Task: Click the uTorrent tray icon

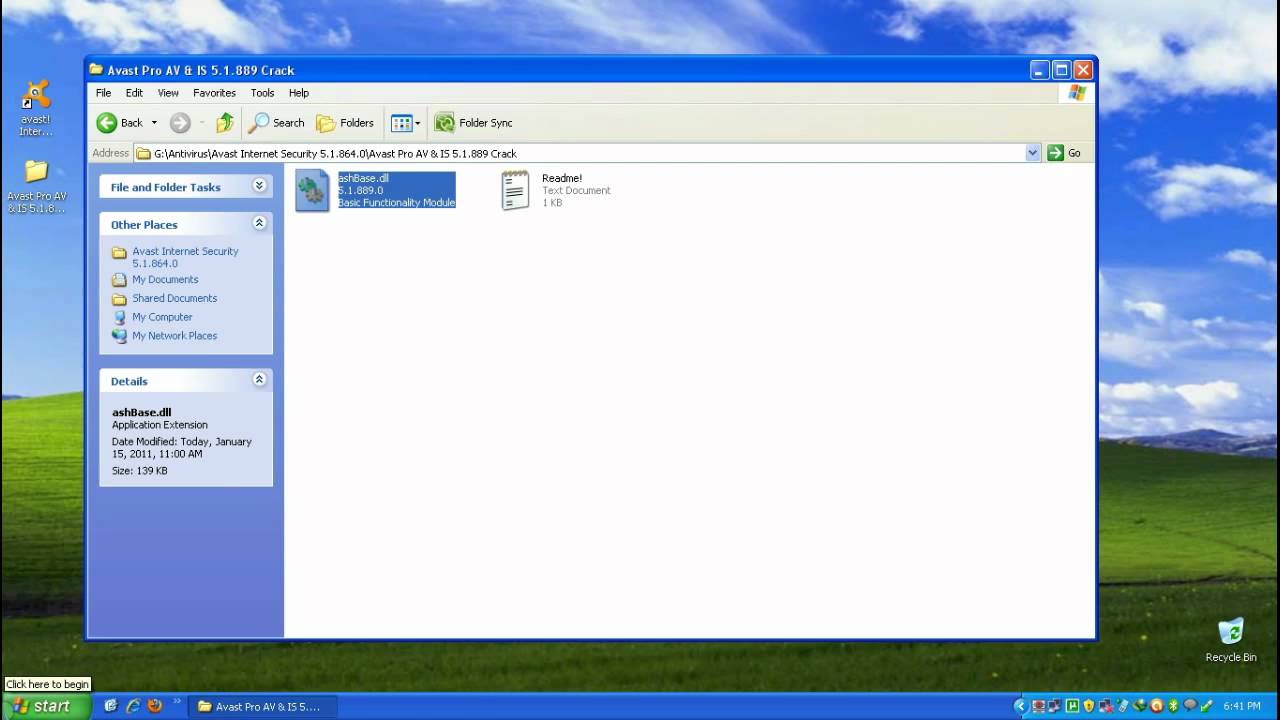Action: click(1072, 706)
